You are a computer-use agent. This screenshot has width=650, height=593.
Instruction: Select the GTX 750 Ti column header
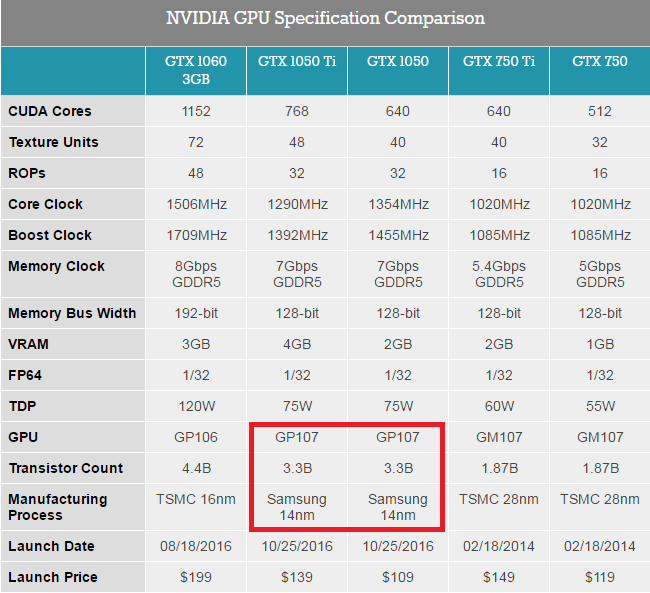point(498,62)
